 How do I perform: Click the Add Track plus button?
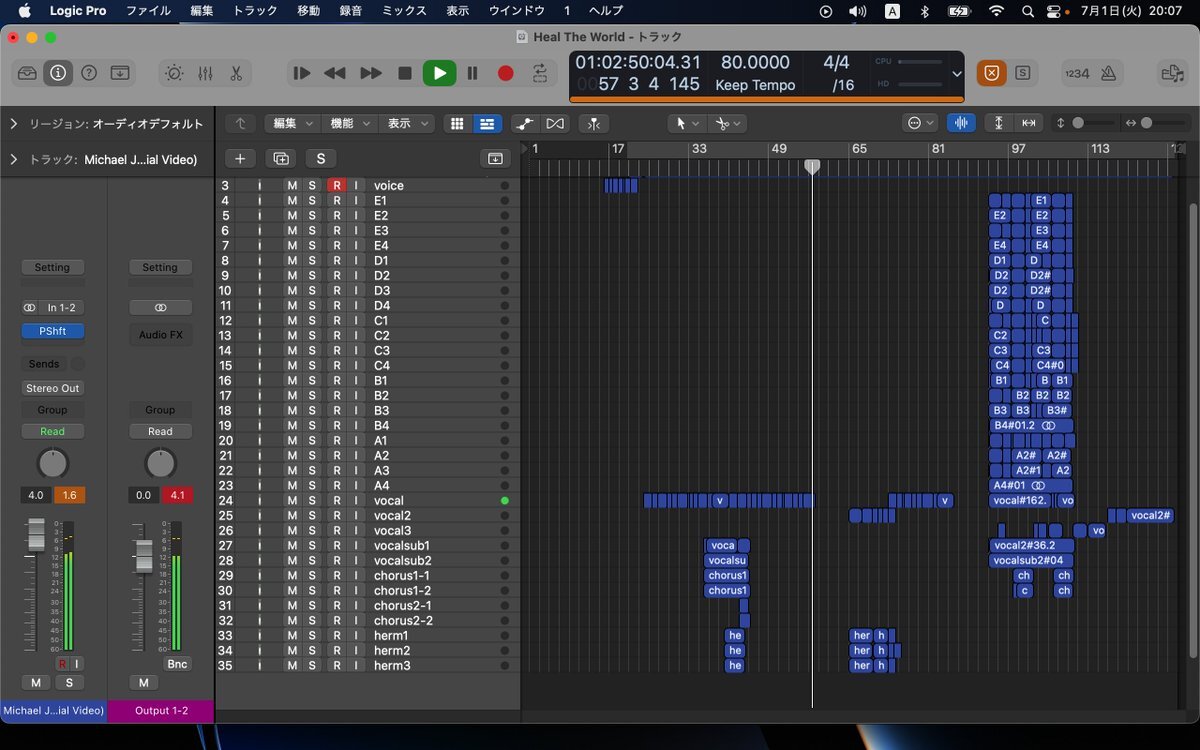(x=240, y=158)
